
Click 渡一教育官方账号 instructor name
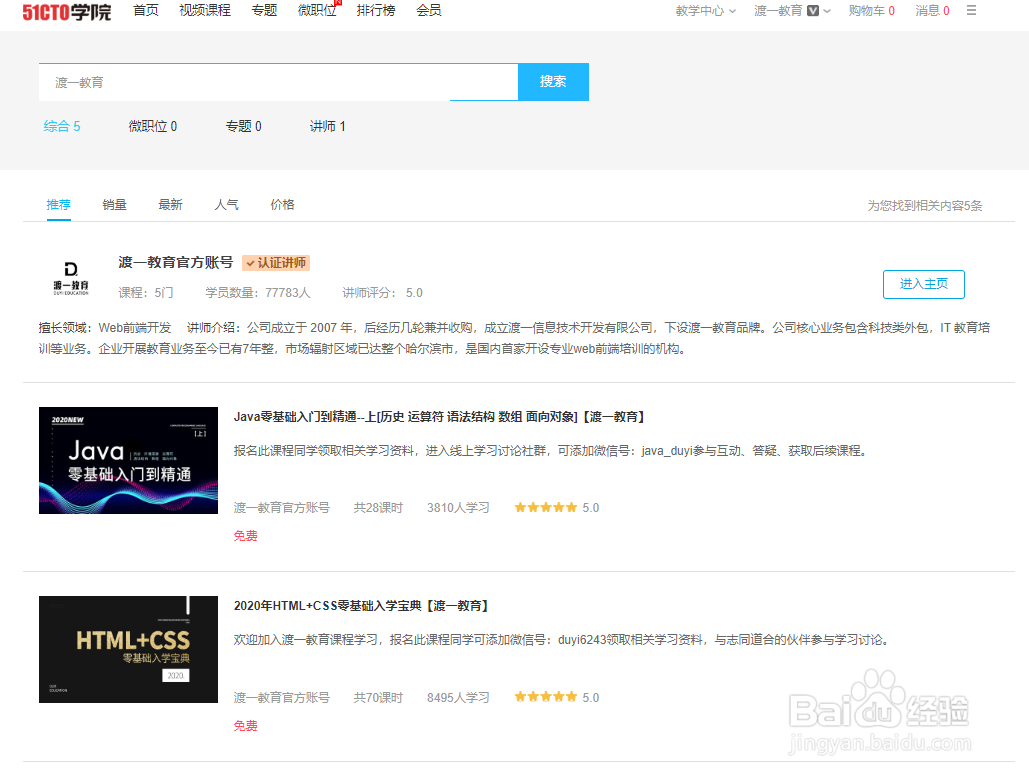tap(176, 263)
